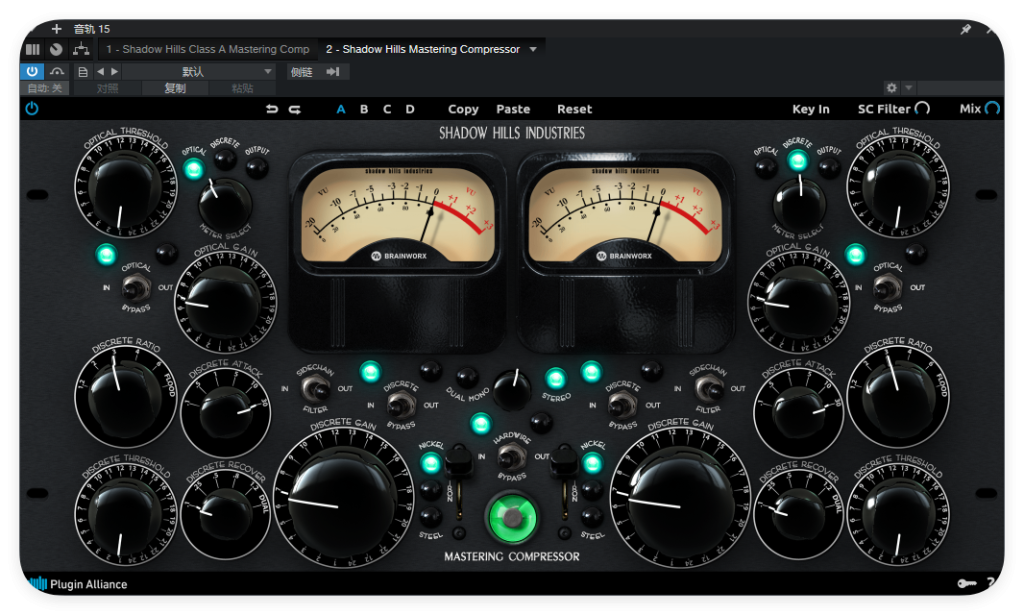This screenshot has height=615, width=1024.
Task: Click left meter Discrete indicator lamp
Action: [x=225, y=158]
